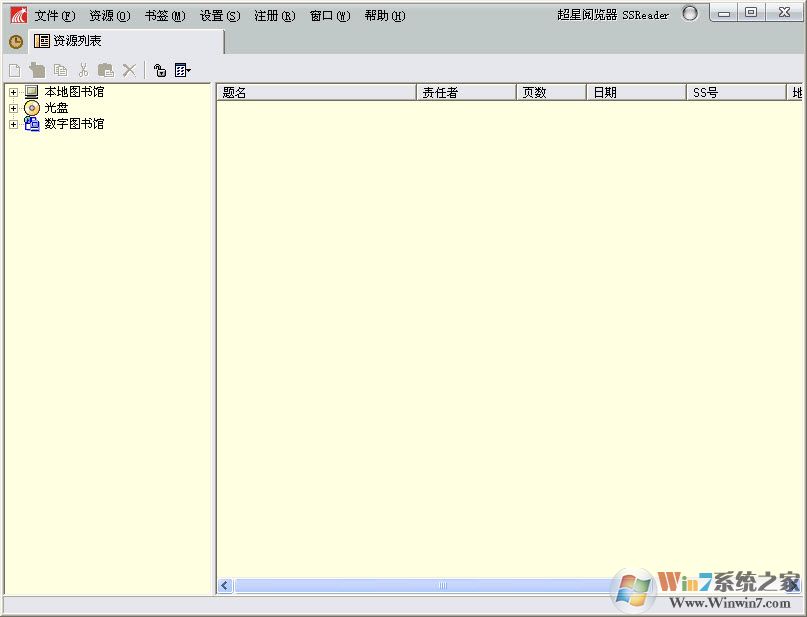The width and height of the screenshot is (807, 617).
Task: Expand the 光盘 tree node
Action: pyautogui.click(x=11, y=107)
